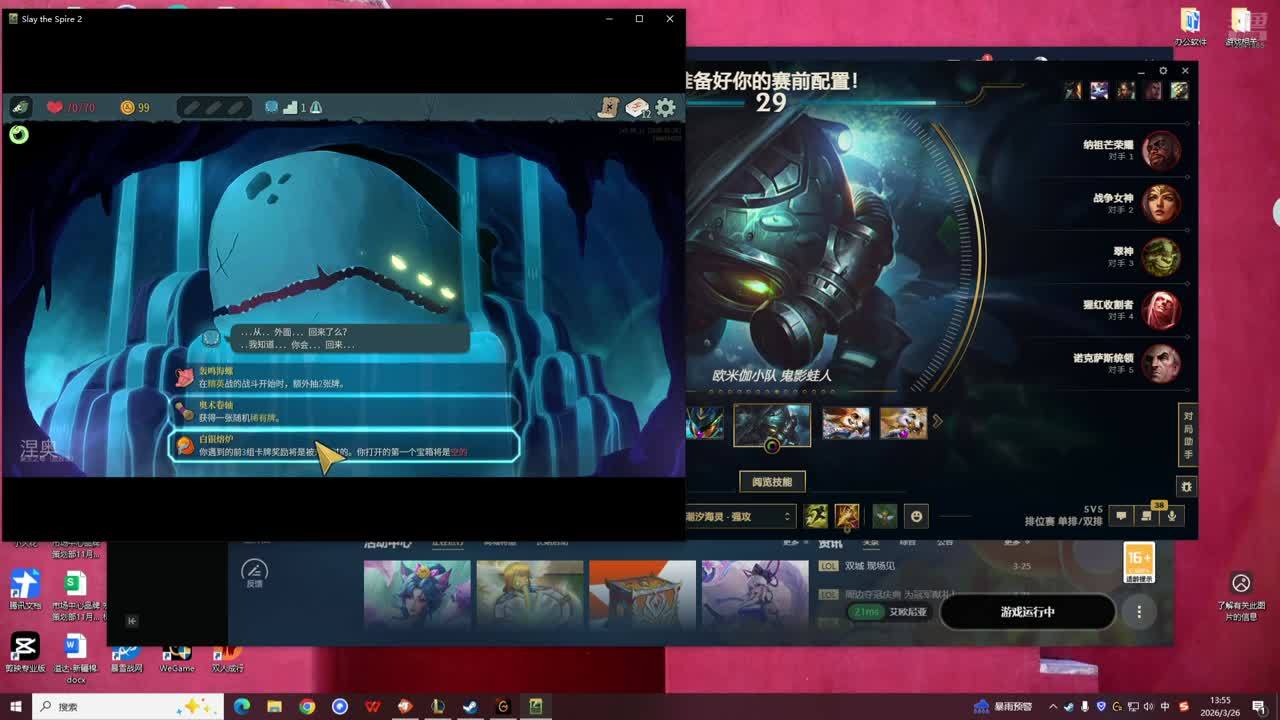Viewport: 1280px width, 720px height.
Task: Select the first summoner spell slot
Action: coord(817,516)
